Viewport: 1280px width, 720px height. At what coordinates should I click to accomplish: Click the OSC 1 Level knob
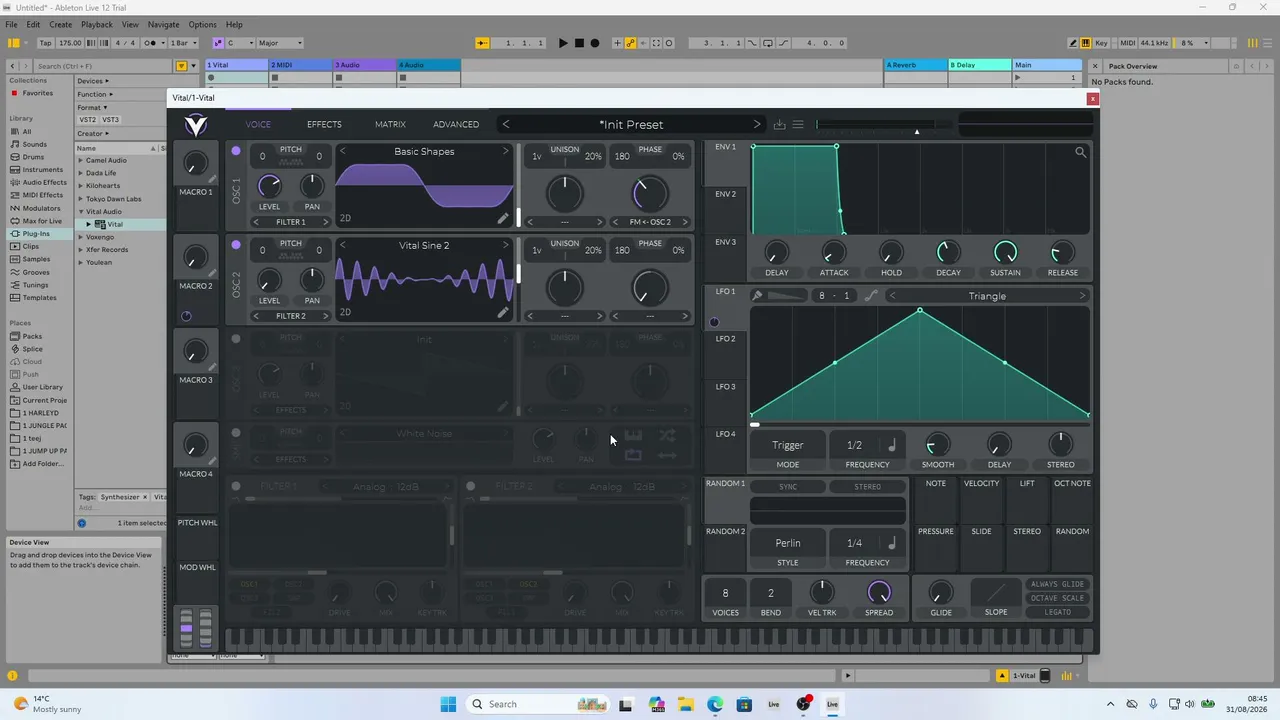269,186
